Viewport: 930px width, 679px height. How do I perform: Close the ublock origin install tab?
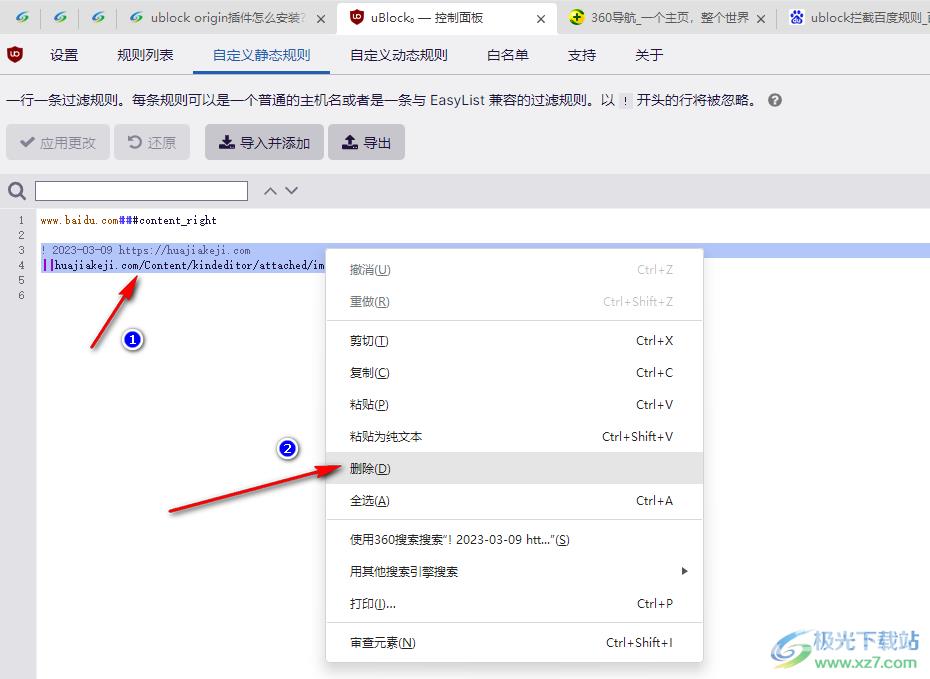pyautogui.click(x=321, y=19)
